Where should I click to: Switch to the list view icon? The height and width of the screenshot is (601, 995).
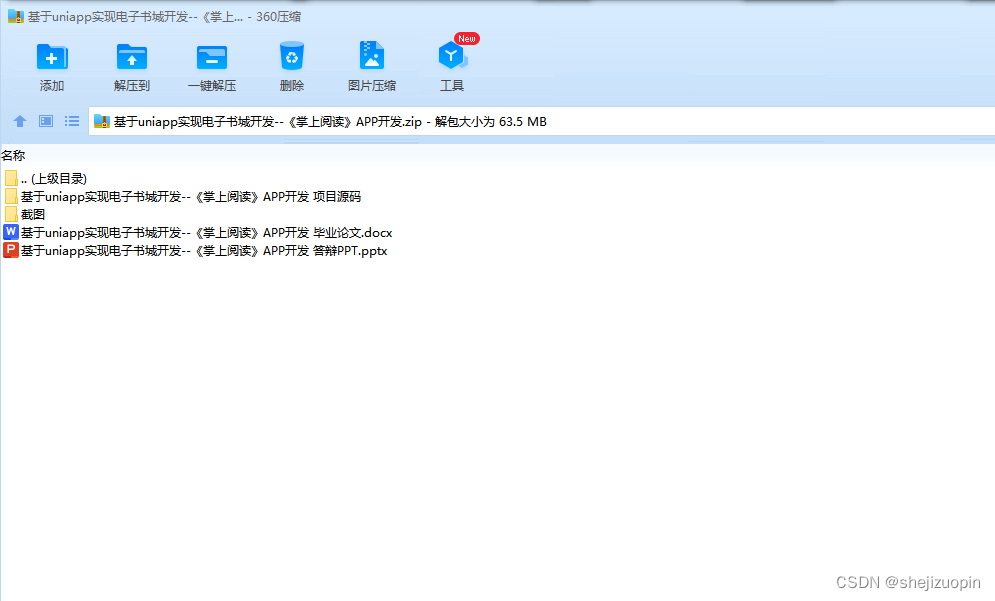[x=72, y=121]
